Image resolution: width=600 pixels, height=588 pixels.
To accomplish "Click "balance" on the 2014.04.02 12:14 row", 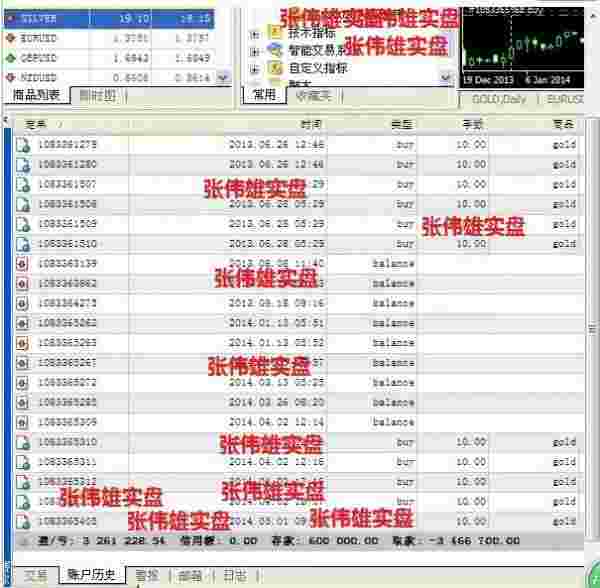I will click(393, 422).
